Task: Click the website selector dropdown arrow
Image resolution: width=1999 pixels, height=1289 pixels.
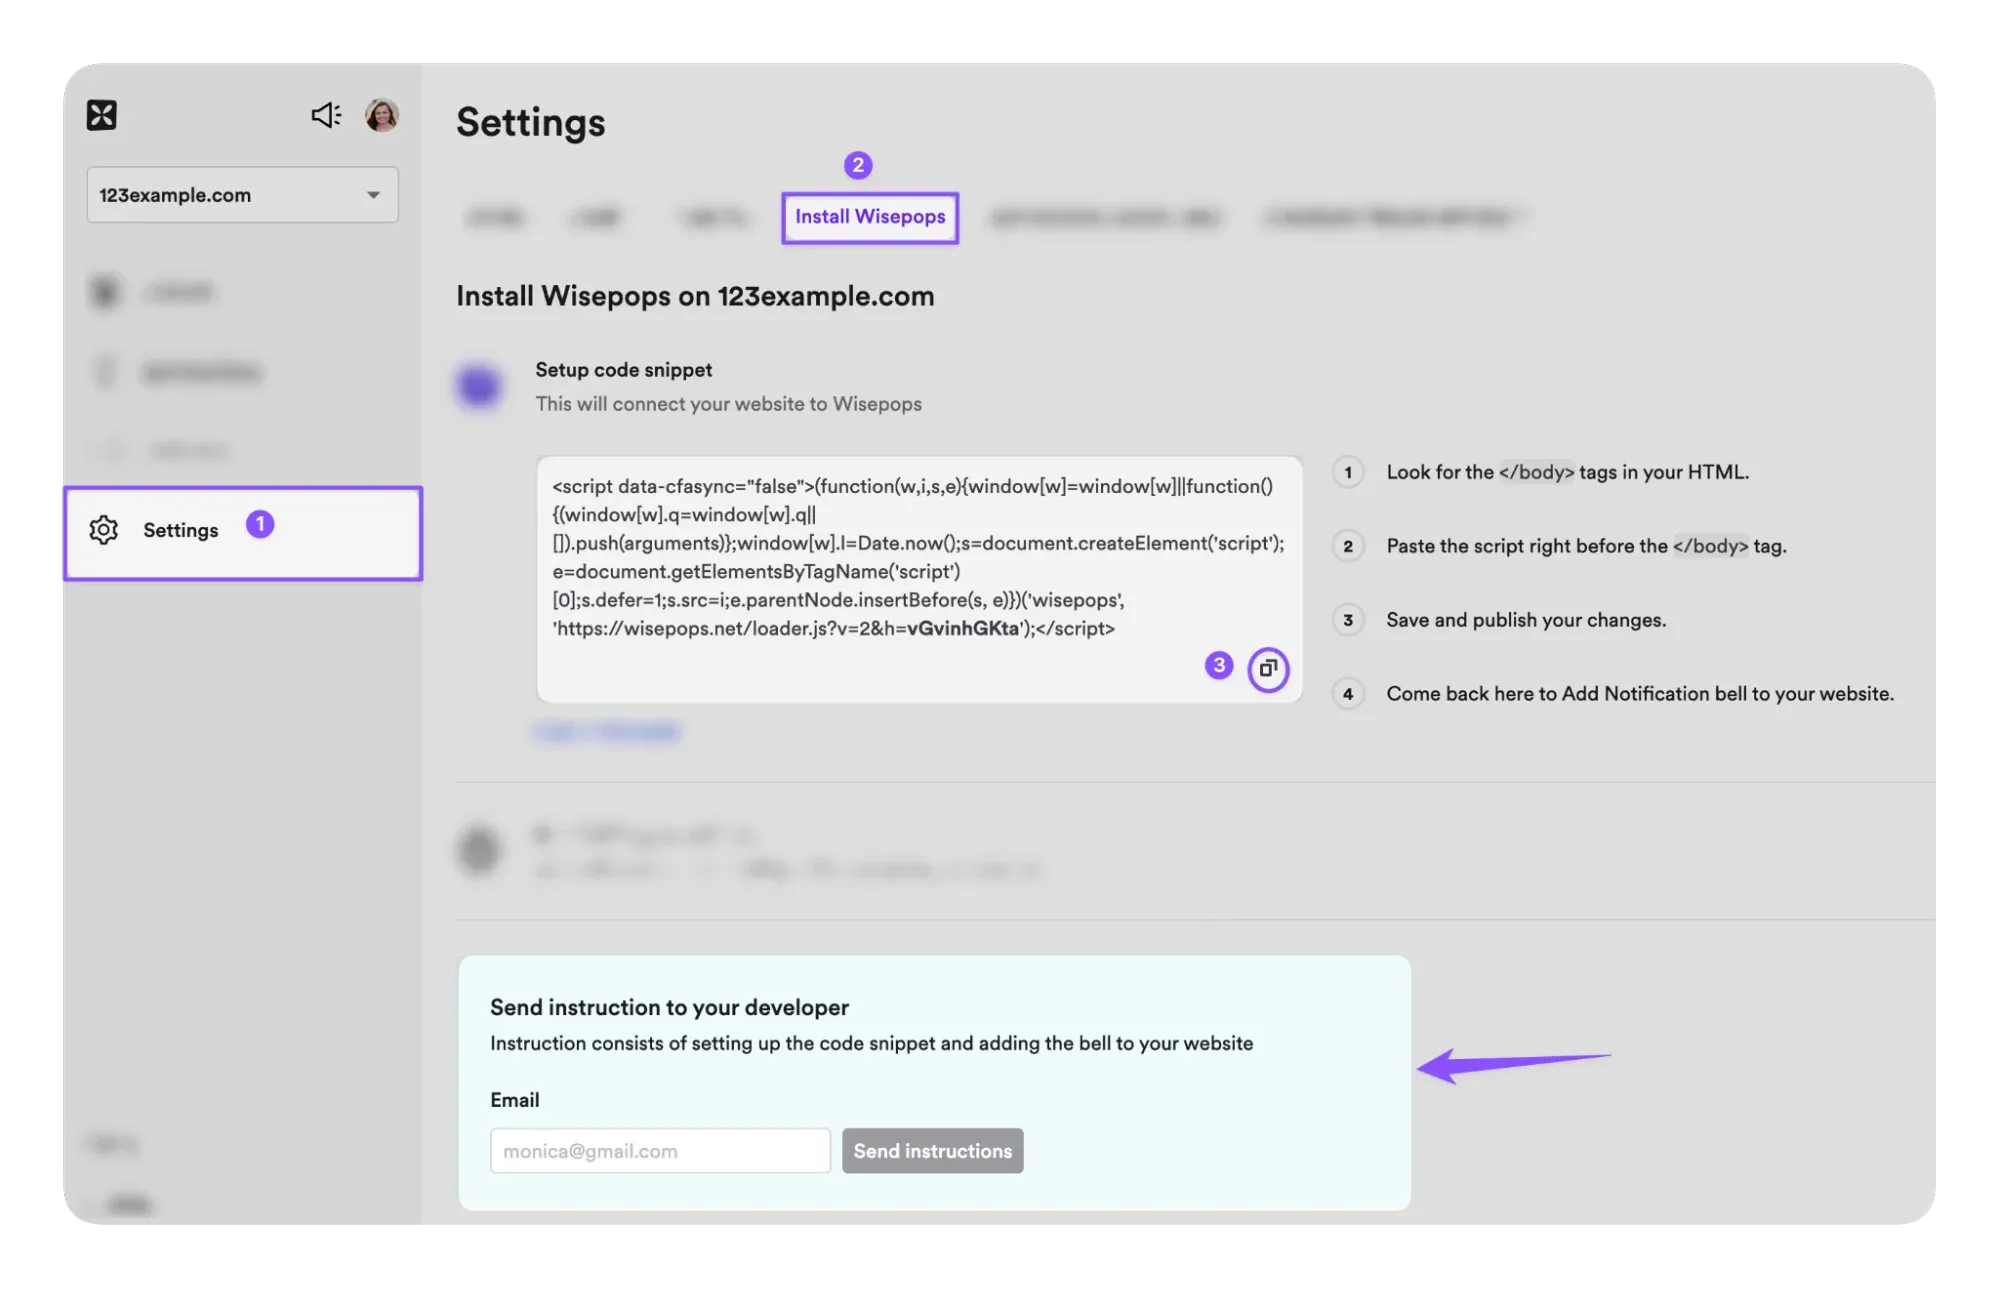Action: (373, 194)
